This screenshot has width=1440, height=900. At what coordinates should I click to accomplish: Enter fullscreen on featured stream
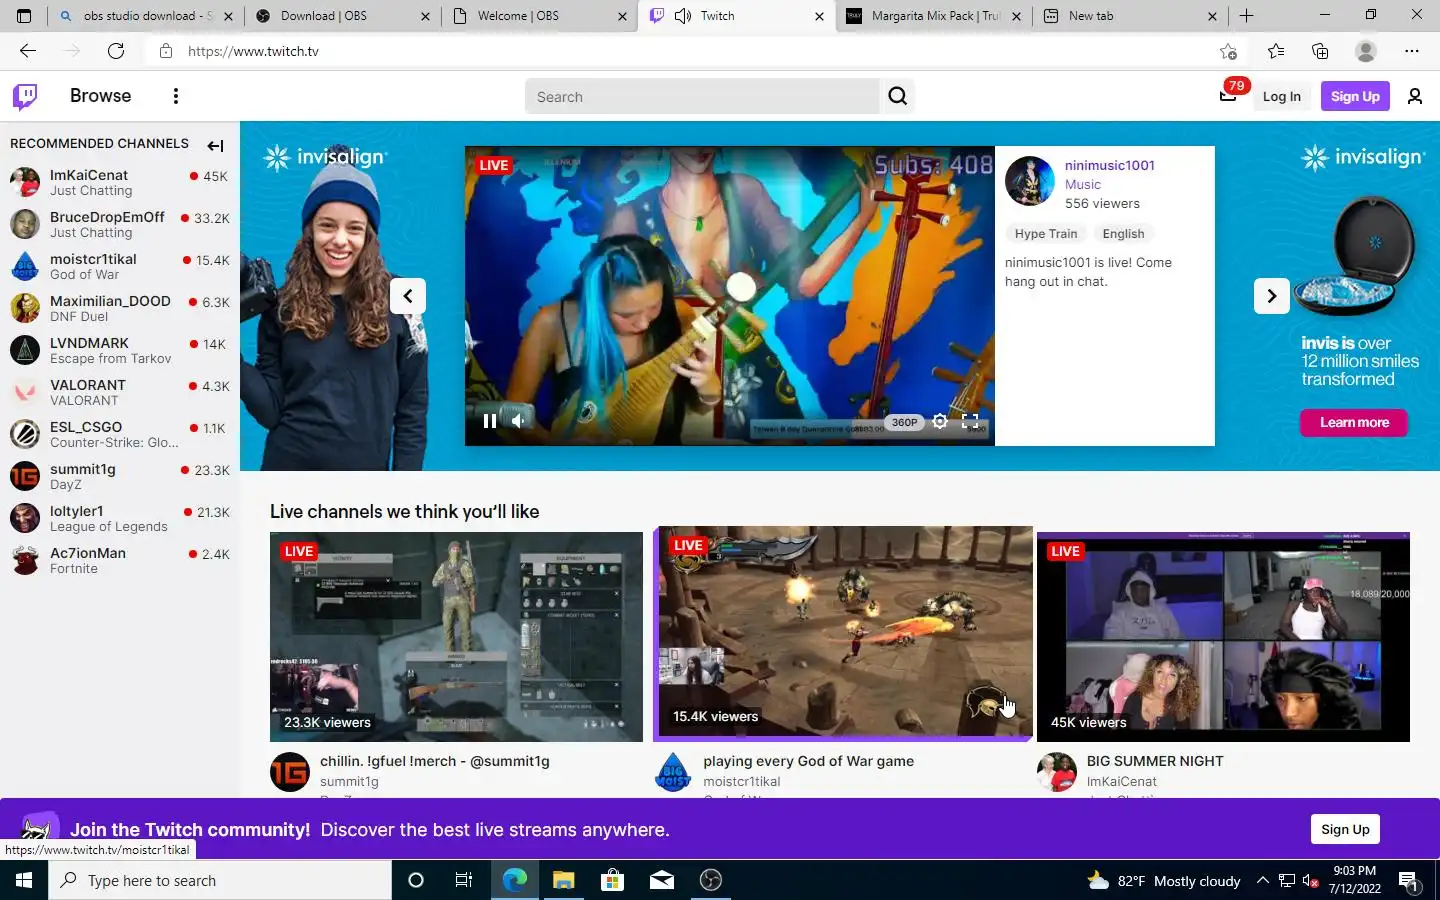[970, 421]
